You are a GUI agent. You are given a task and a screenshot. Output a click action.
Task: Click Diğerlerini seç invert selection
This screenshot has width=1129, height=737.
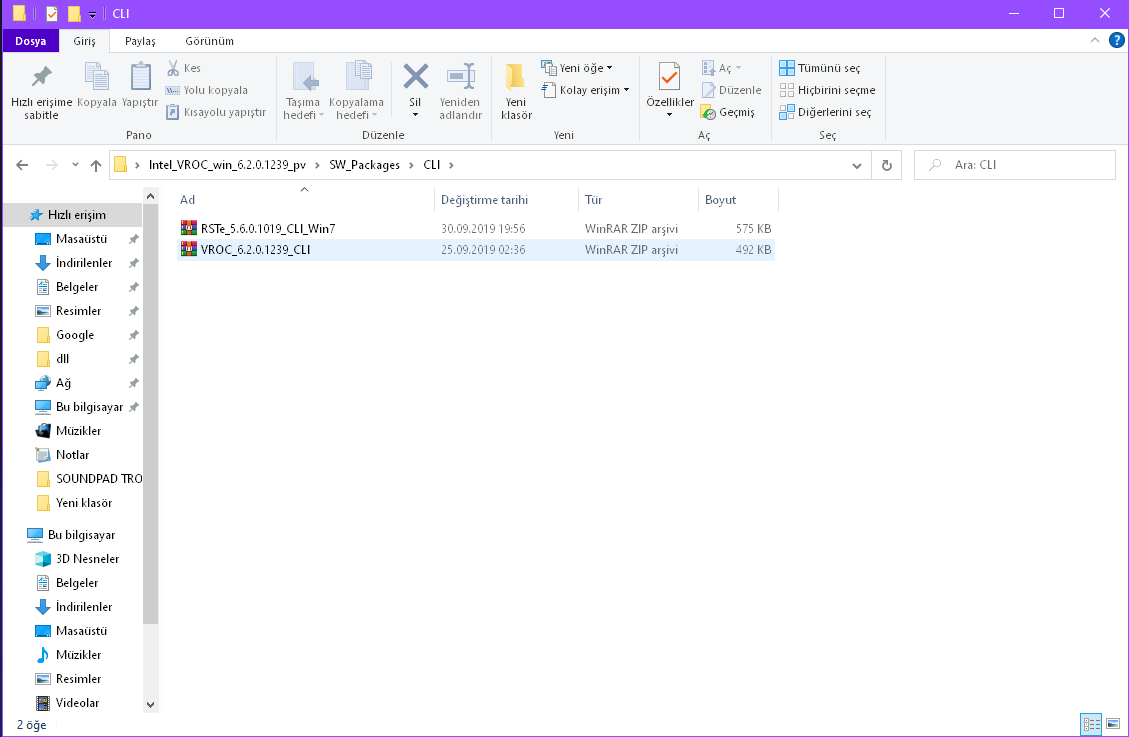(x=825, y=112)
